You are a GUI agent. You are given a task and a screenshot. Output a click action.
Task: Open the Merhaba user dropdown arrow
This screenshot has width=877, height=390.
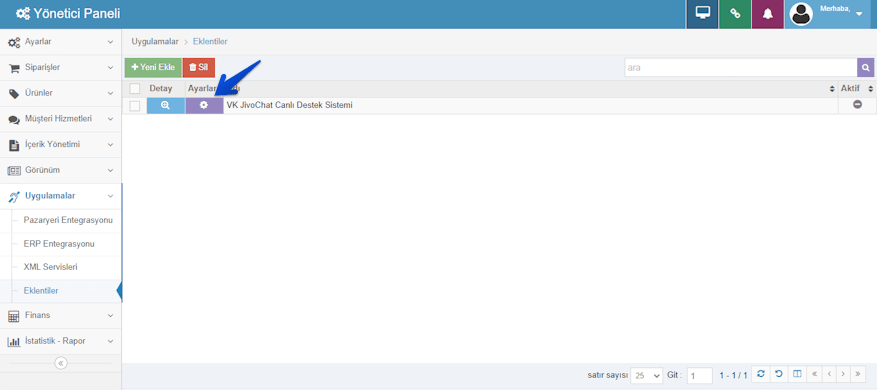click(x=859, y=15)
